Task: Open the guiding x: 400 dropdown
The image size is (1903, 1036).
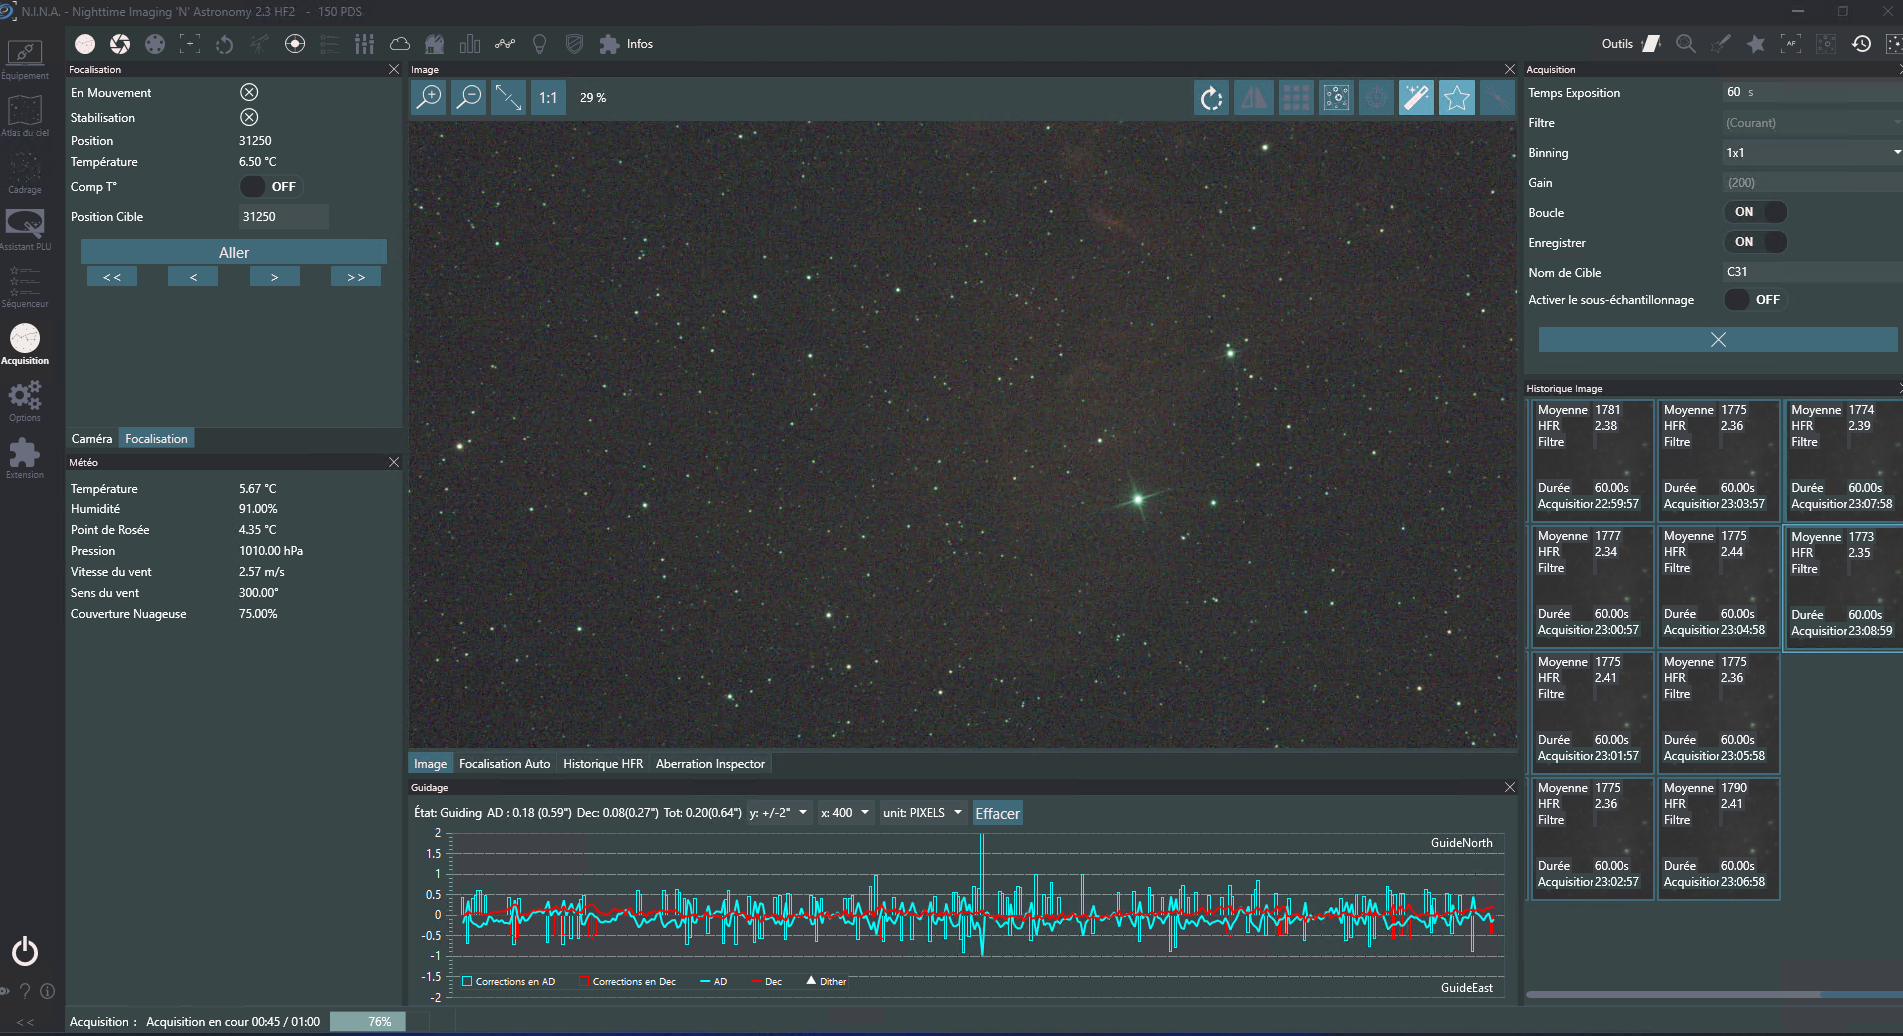Action: coord(845,813)
